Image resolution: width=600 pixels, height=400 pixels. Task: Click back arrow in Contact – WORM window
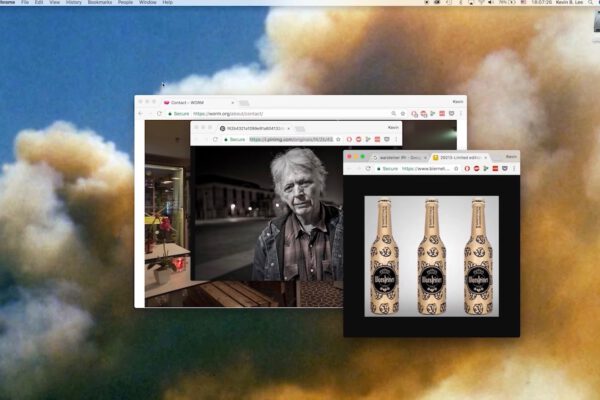click(x=141, y=114)
